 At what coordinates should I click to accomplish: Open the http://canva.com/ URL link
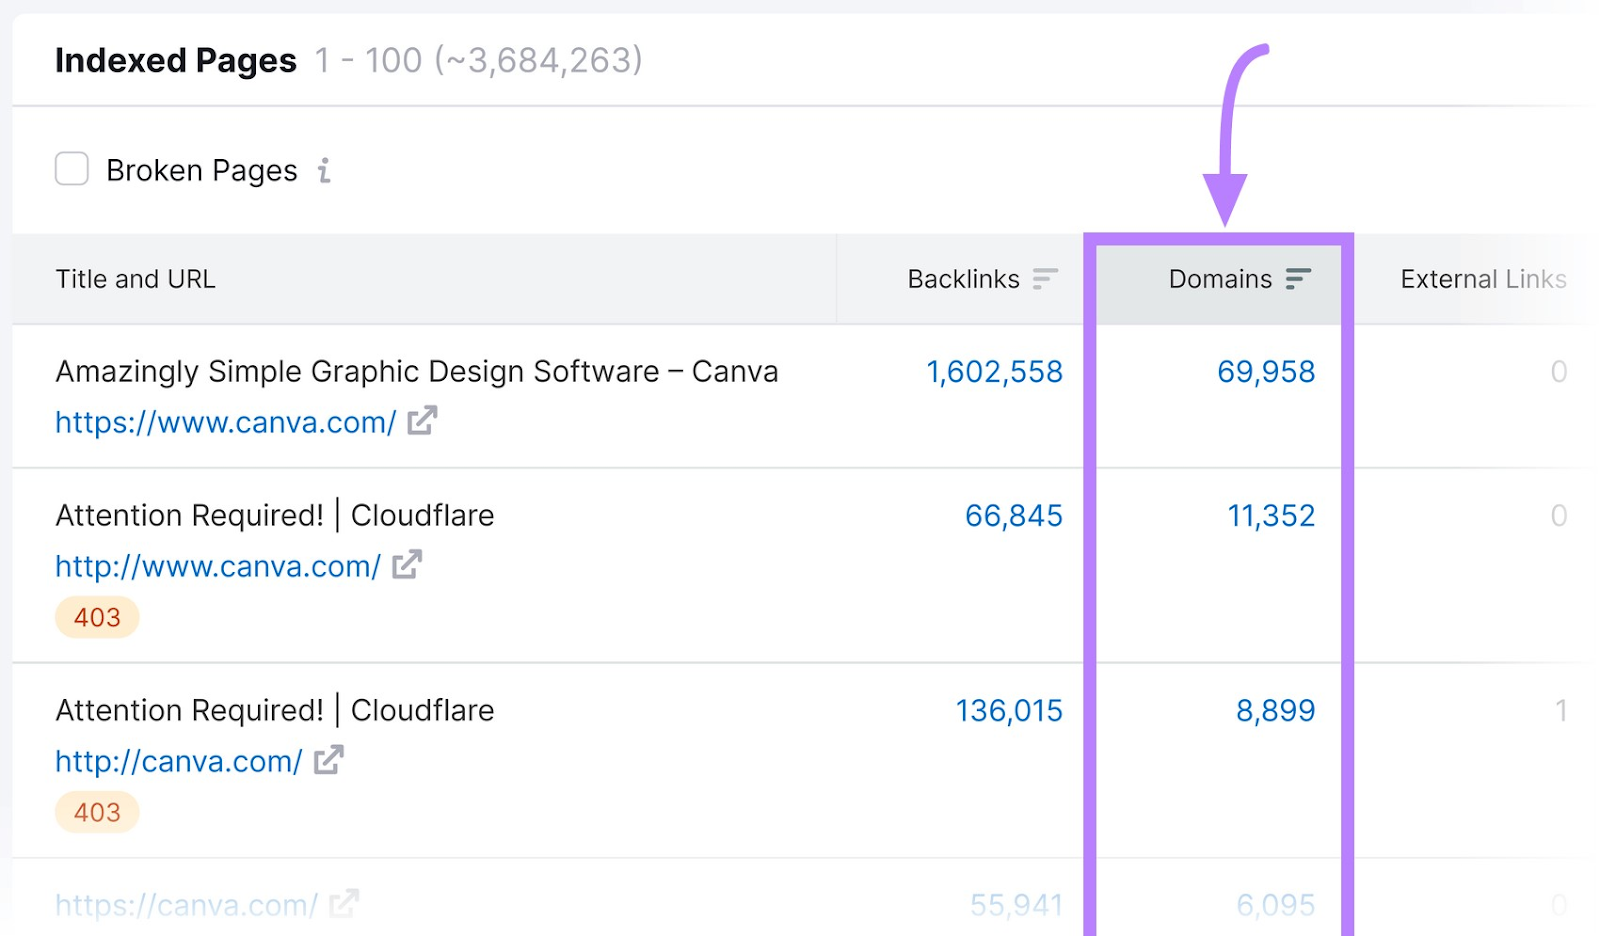click(x=179, y=761)
